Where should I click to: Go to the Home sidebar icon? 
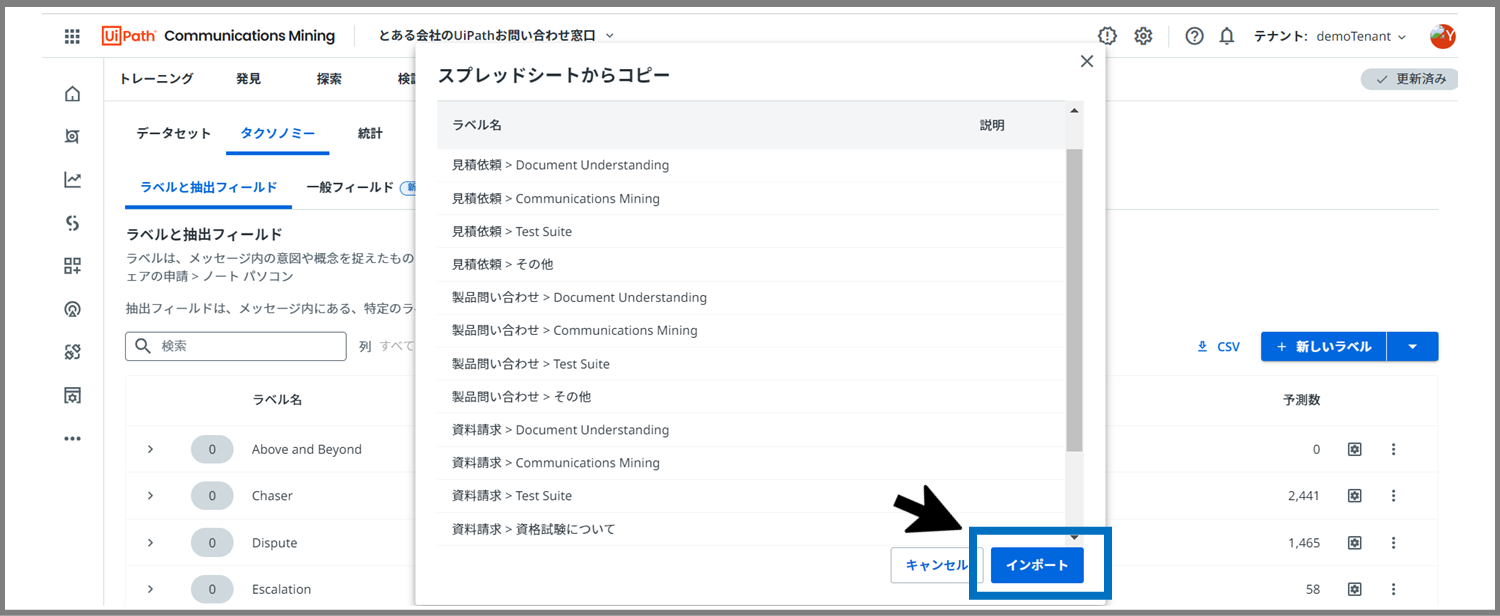pyautogui.click(x=72, y=94)
